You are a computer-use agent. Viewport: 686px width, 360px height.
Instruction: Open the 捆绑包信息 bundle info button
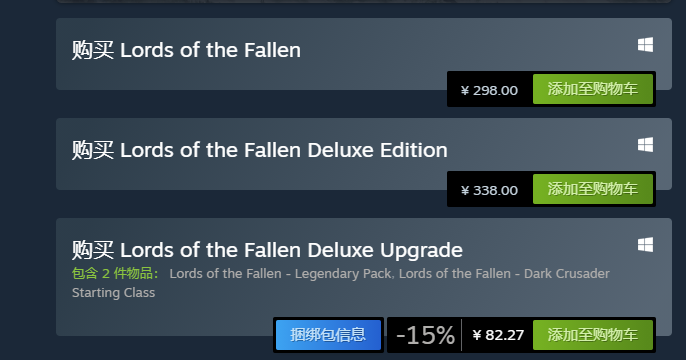(328, 335)
